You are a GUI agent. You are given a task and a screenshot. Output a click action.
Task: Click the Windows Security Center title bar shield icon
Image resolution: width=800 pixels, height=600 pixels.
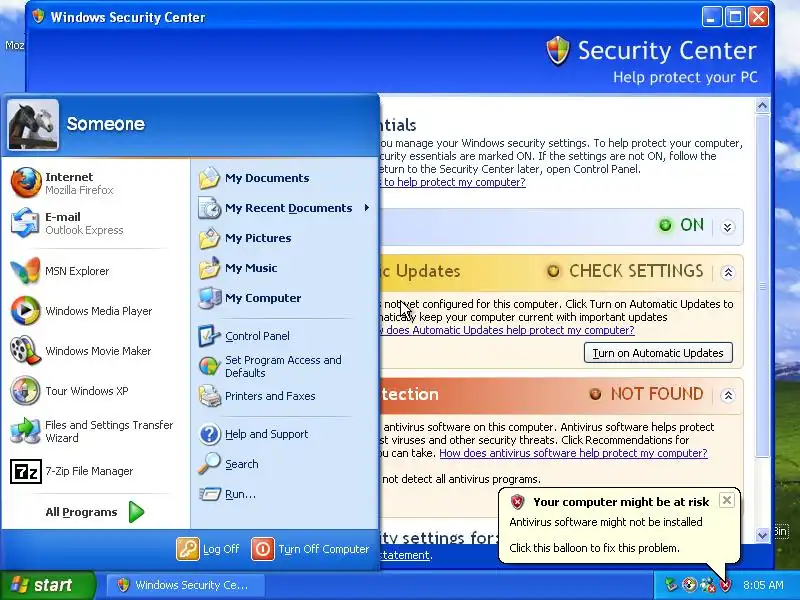(x=39, y=17)
